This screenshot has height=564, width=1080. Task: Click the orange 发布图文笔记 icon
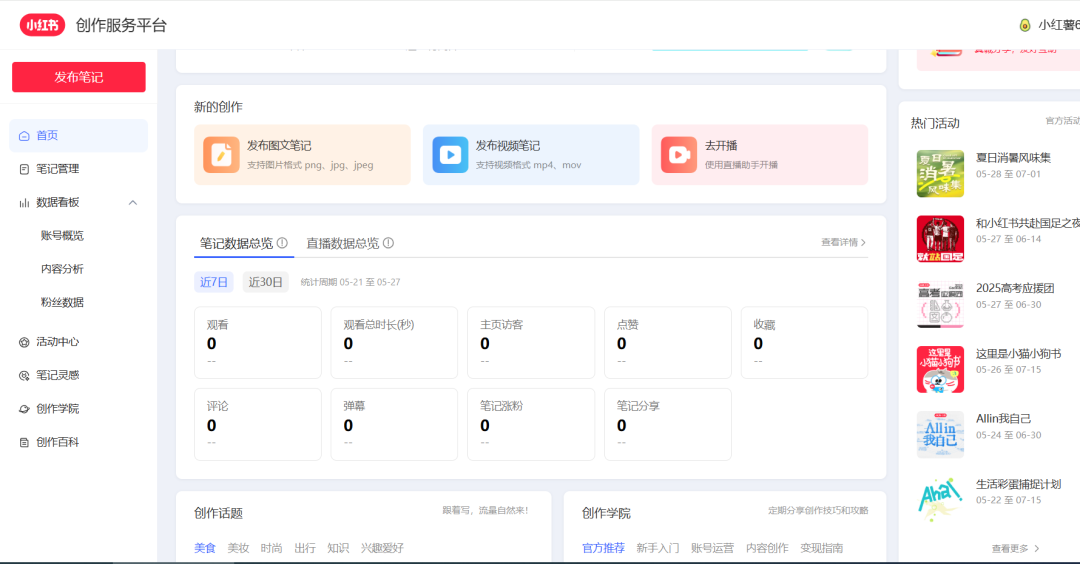[221, 154]
